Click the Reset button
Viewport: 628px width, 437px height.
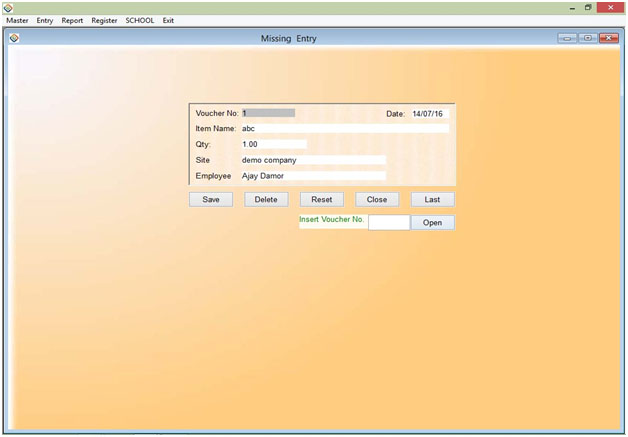point(321,199)
